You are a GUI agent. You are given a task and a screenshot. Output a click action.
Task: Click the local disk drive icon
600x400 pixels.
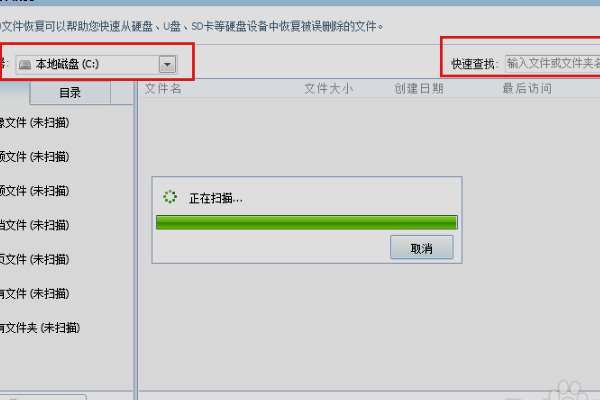25,64
